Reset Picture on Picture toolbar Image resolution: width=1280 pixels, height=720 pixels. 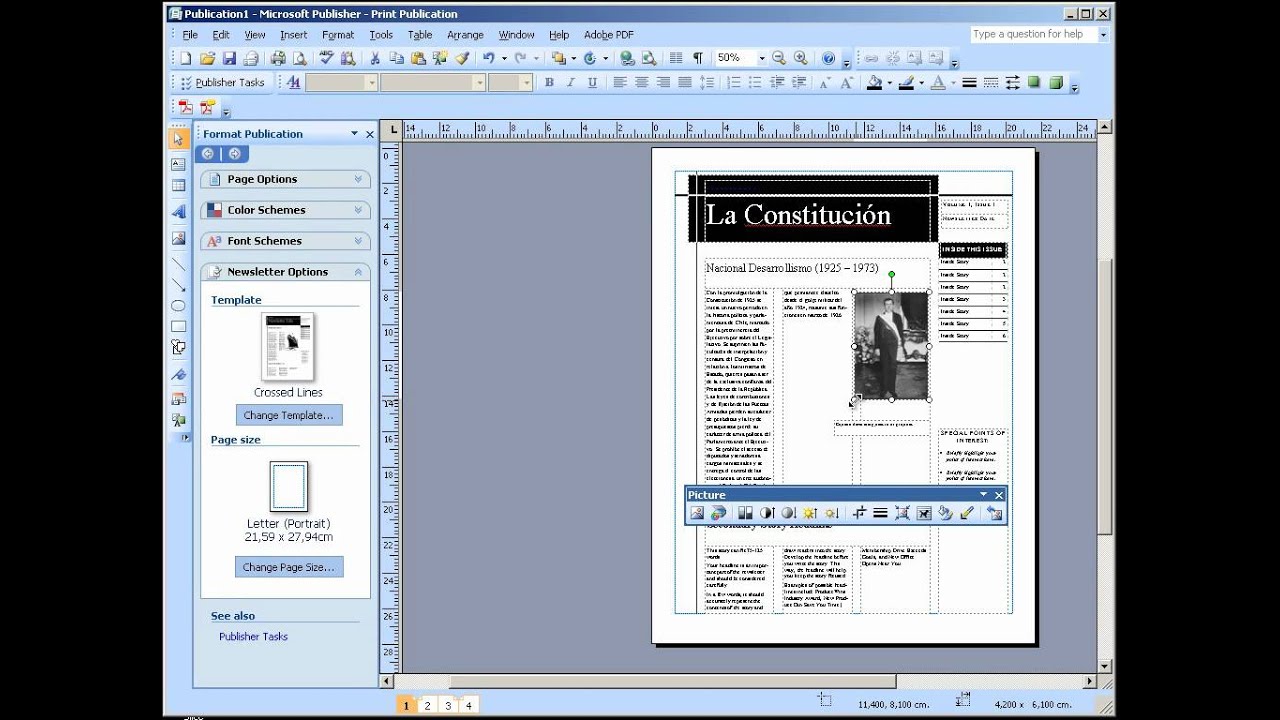tap(994, 513)
